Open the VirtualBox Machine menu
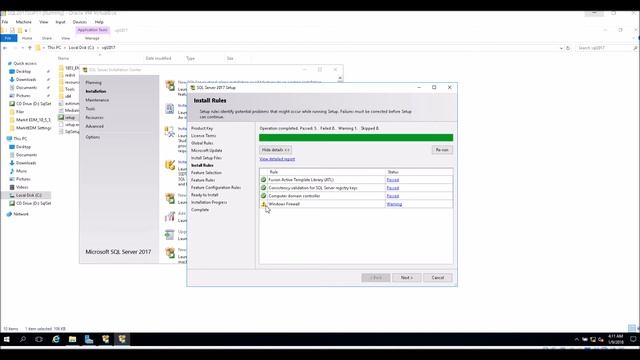The width and height of the screenshot is (640, 360). pyautogui.click(x=24, y=22)
